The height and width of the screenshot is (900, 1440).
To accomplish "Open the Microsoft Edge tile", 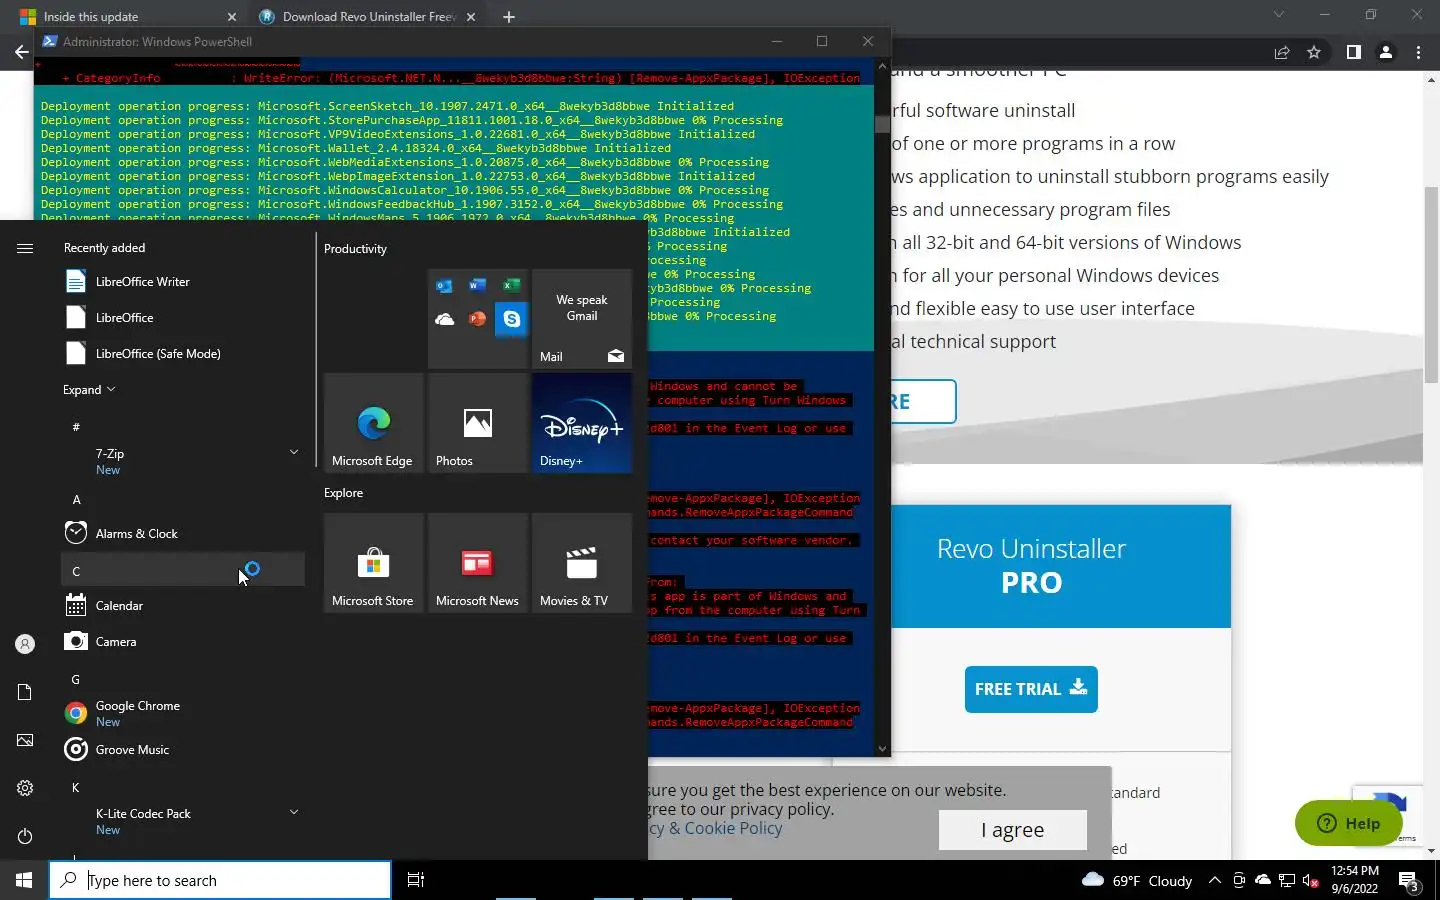I will (373, 422).
